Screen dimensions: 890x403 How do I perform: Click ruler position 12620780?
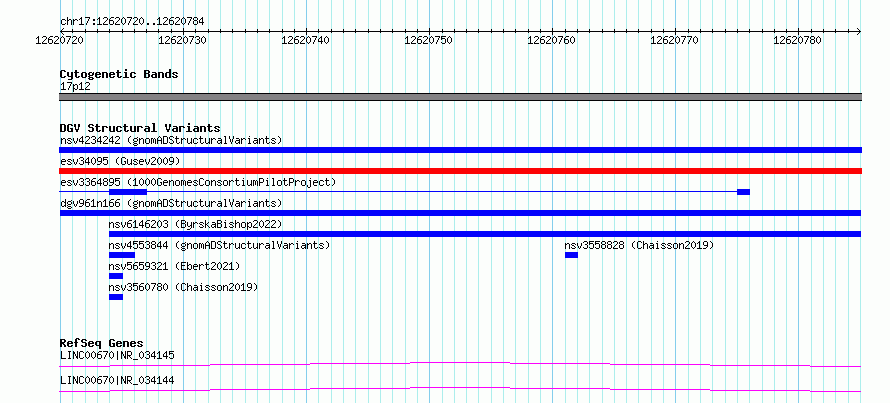798,40
